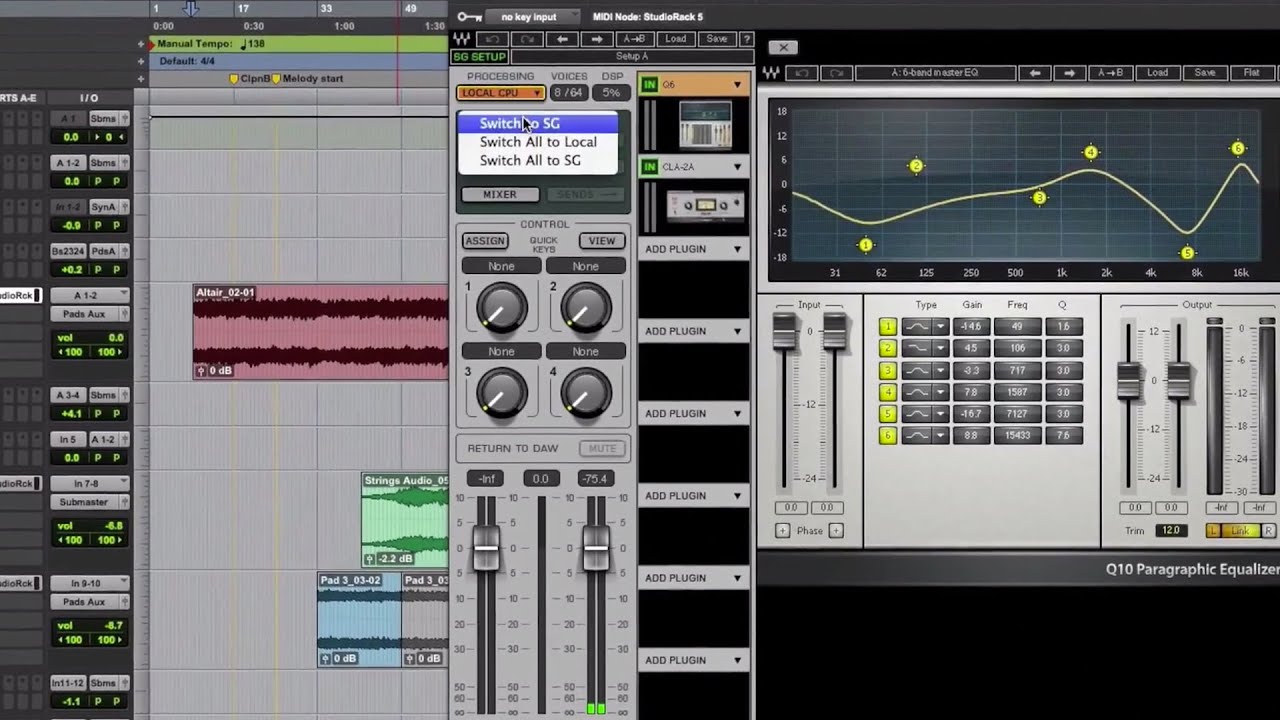Undo in the StudioRack toolbar
Viewport: 1280px width, 720px height.
point(492,39)
